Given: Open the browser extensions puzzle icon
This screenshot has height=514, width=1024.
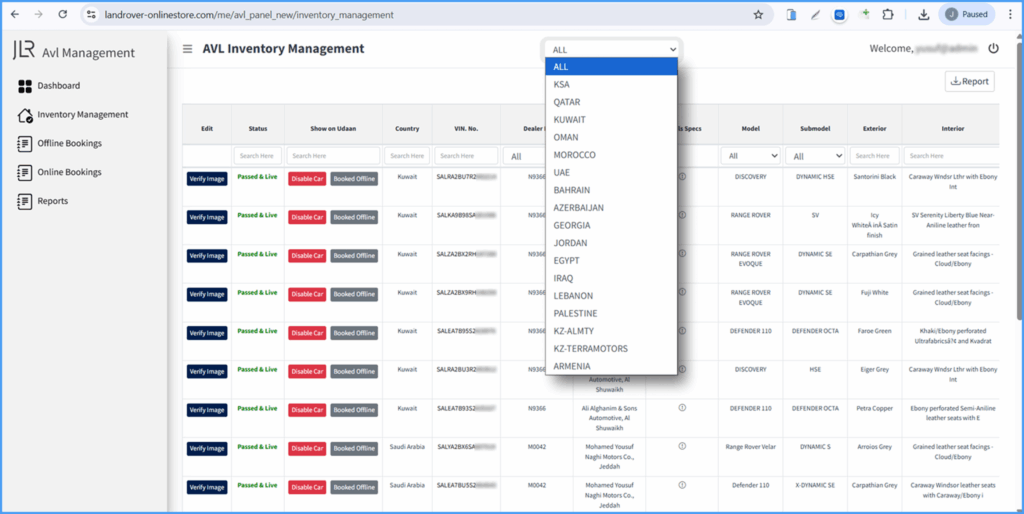Looking at the screenshot, I should click(886, 15).
